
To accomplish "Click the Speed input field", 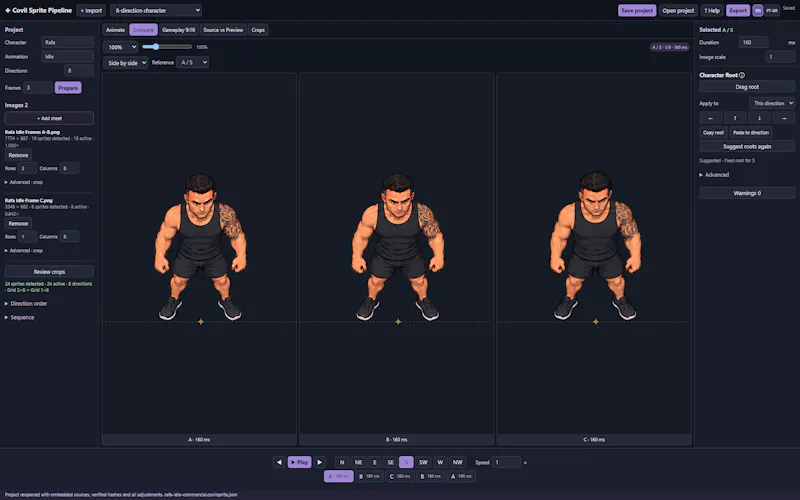I will (x=506, y=462).
